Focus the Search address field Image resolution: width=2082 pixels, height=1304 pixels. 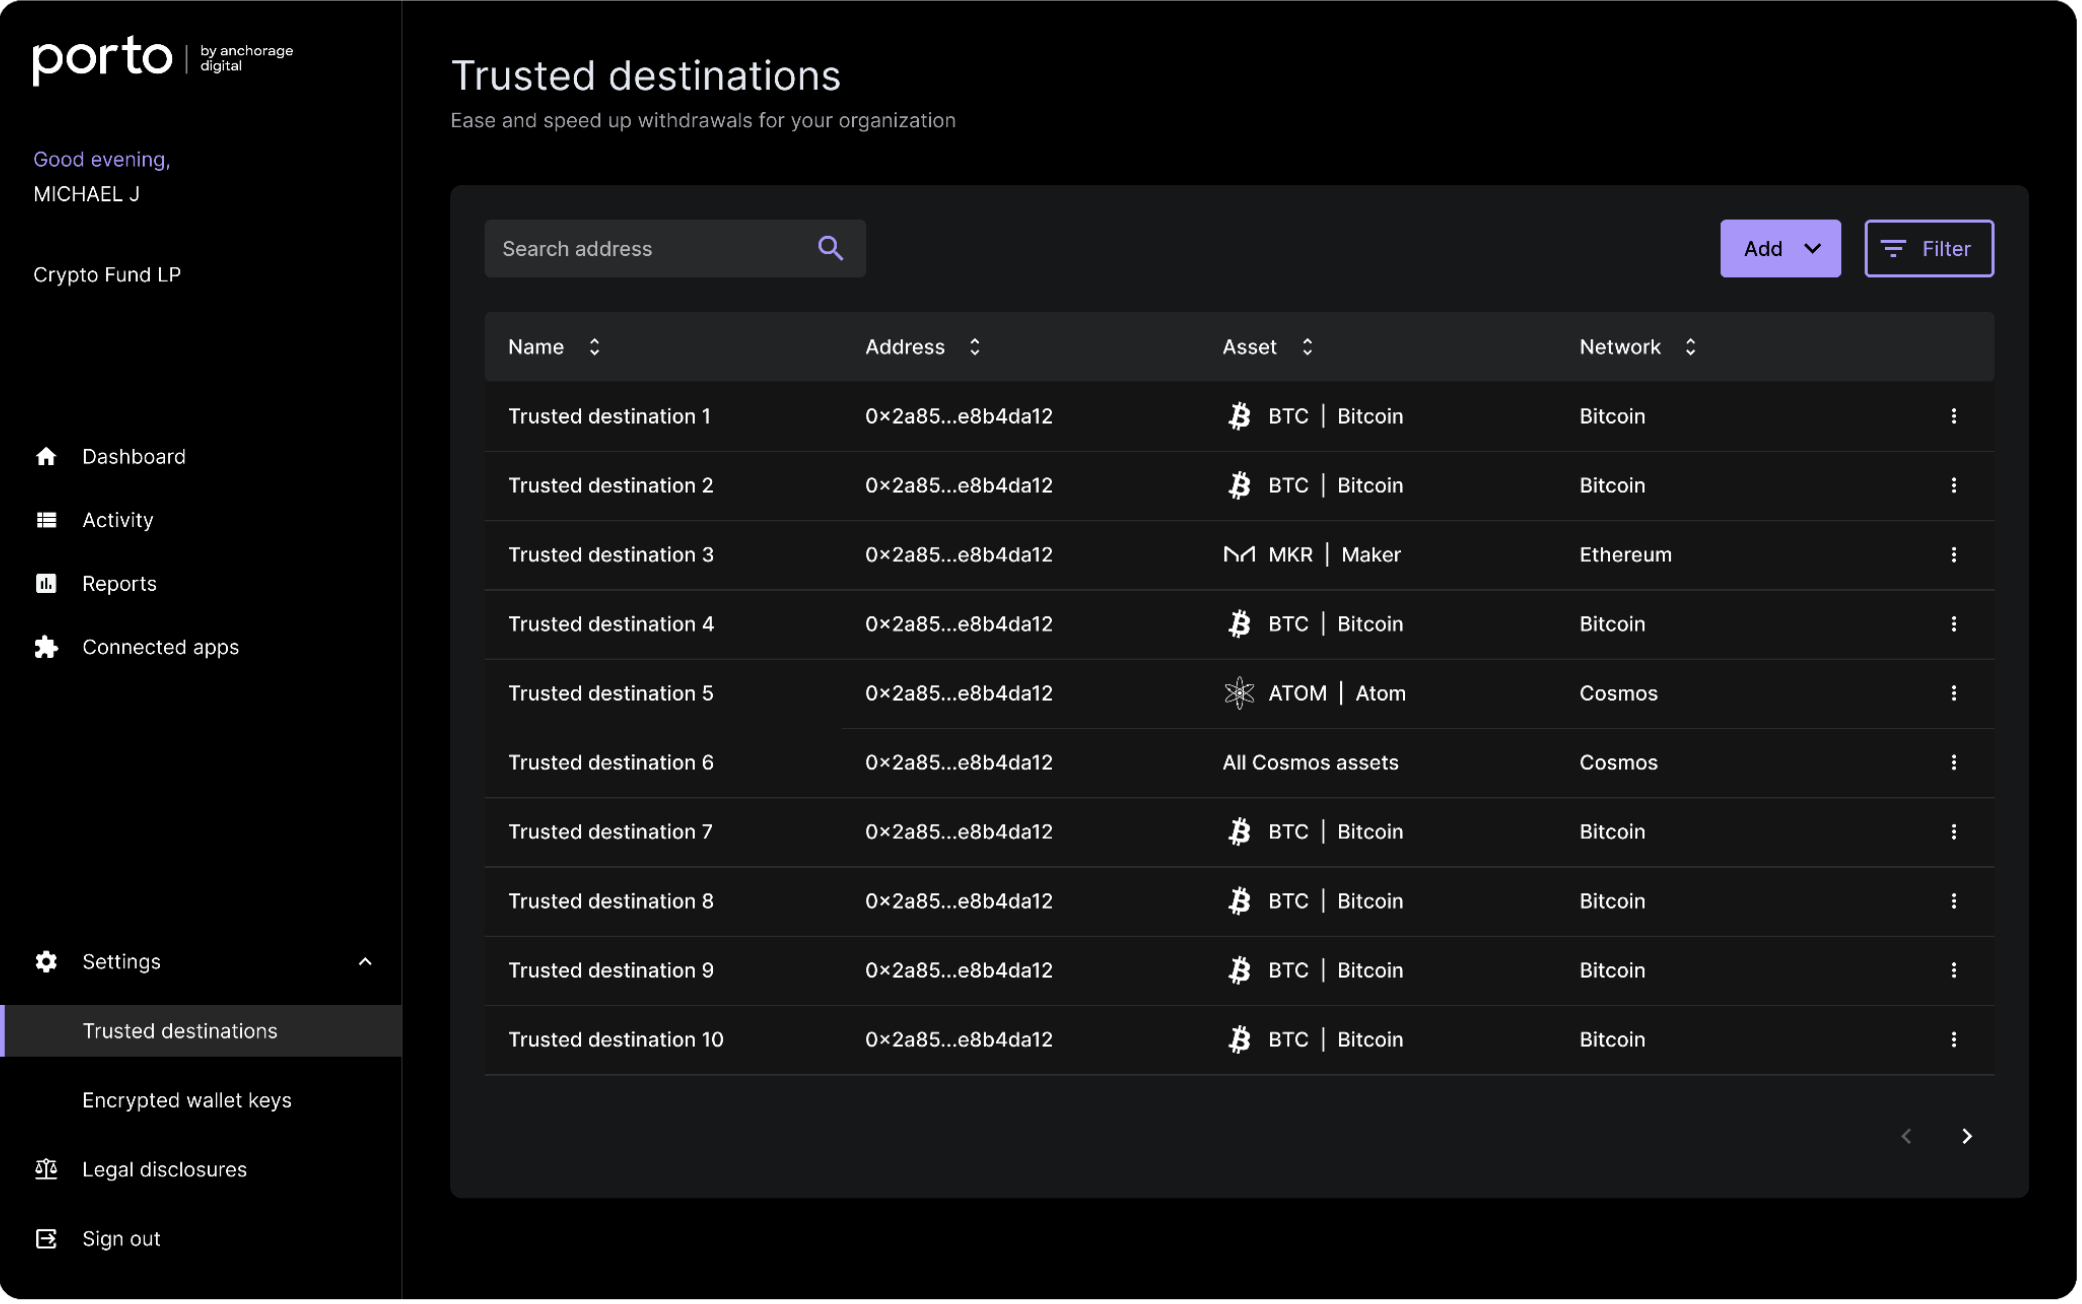pyautogui.click(x=676, y=249)
